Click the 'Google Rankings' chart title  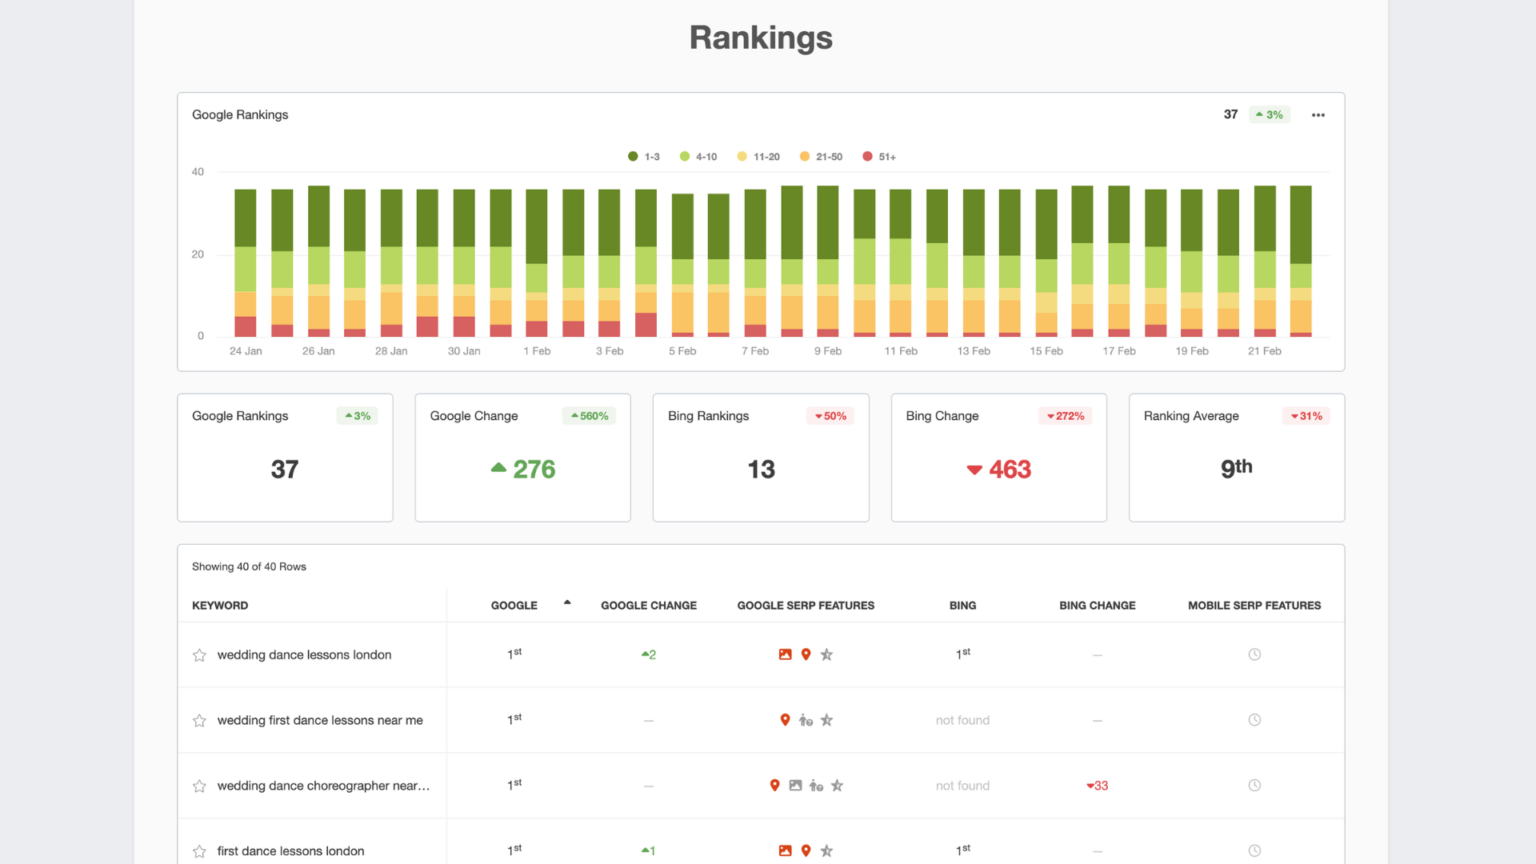click(x=240, y=115)
